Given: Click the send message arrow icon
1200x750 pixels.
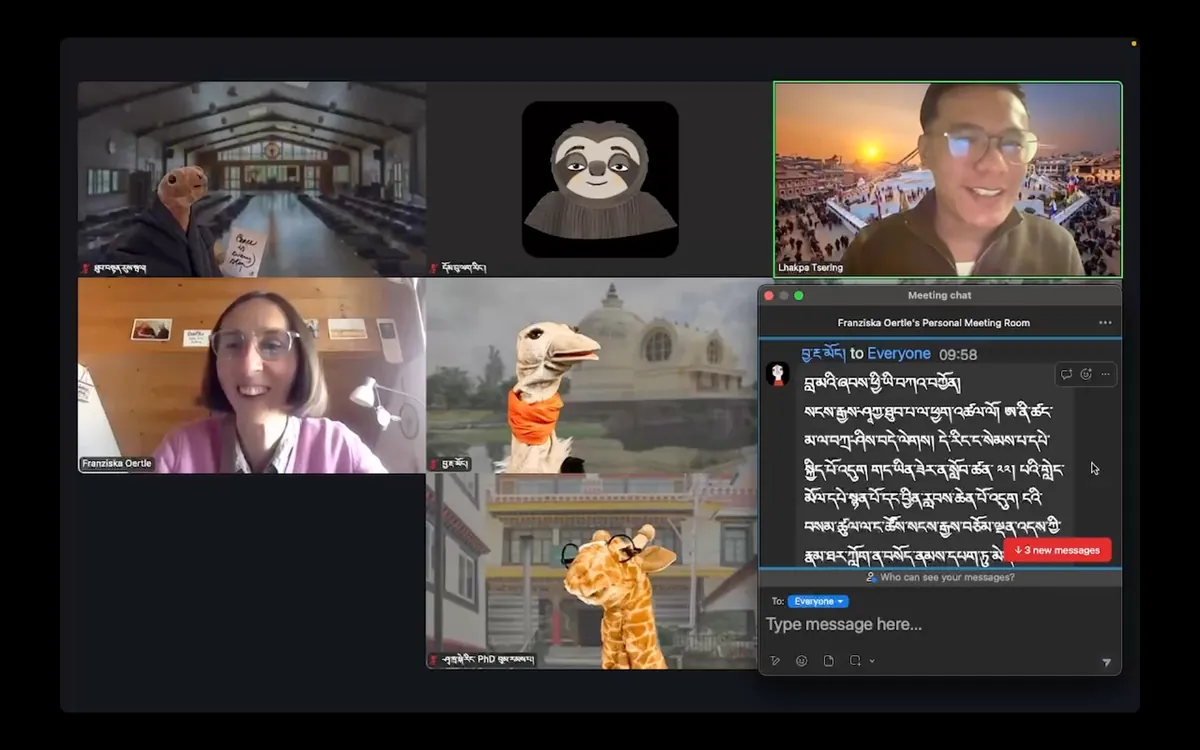Looking at the screenshot, I should click(x=1106, y=662).
